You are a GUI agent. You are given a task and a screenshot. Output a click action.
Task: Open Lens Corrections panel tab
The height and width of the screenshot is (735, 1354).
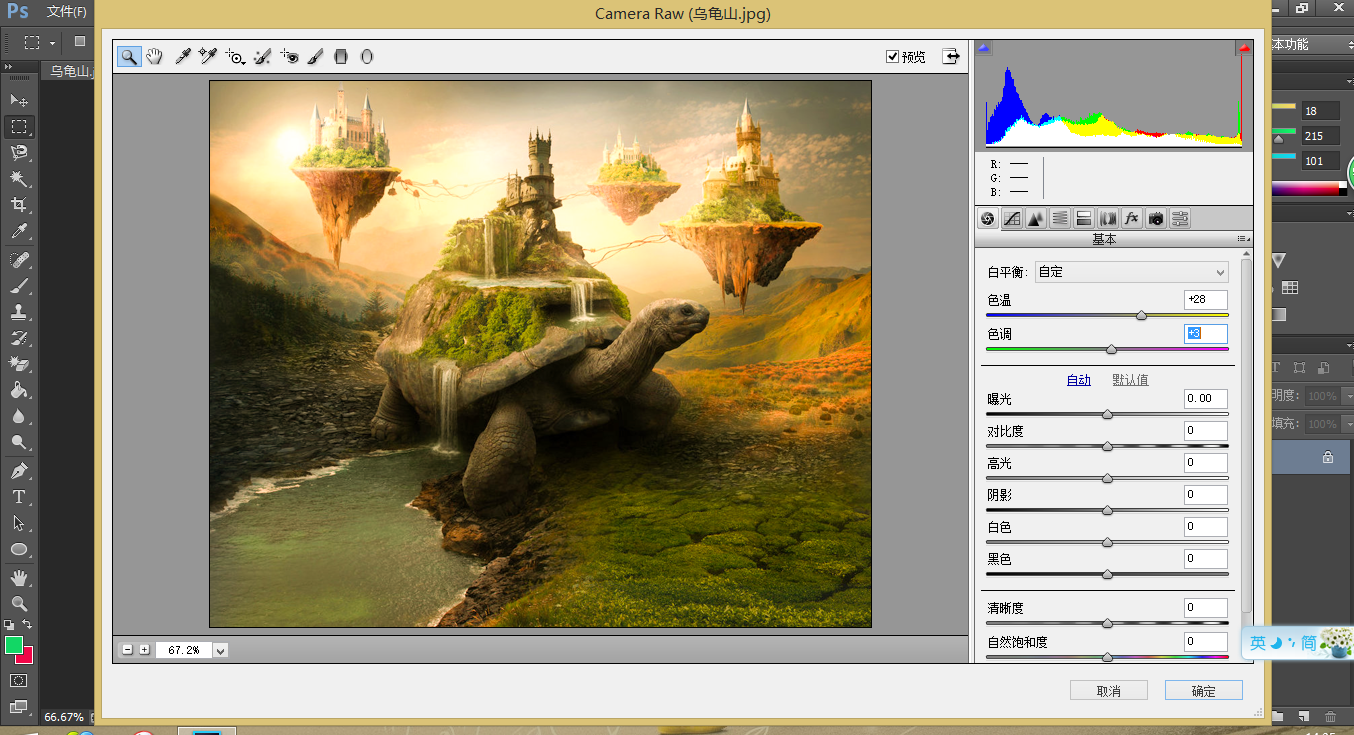1108,219
